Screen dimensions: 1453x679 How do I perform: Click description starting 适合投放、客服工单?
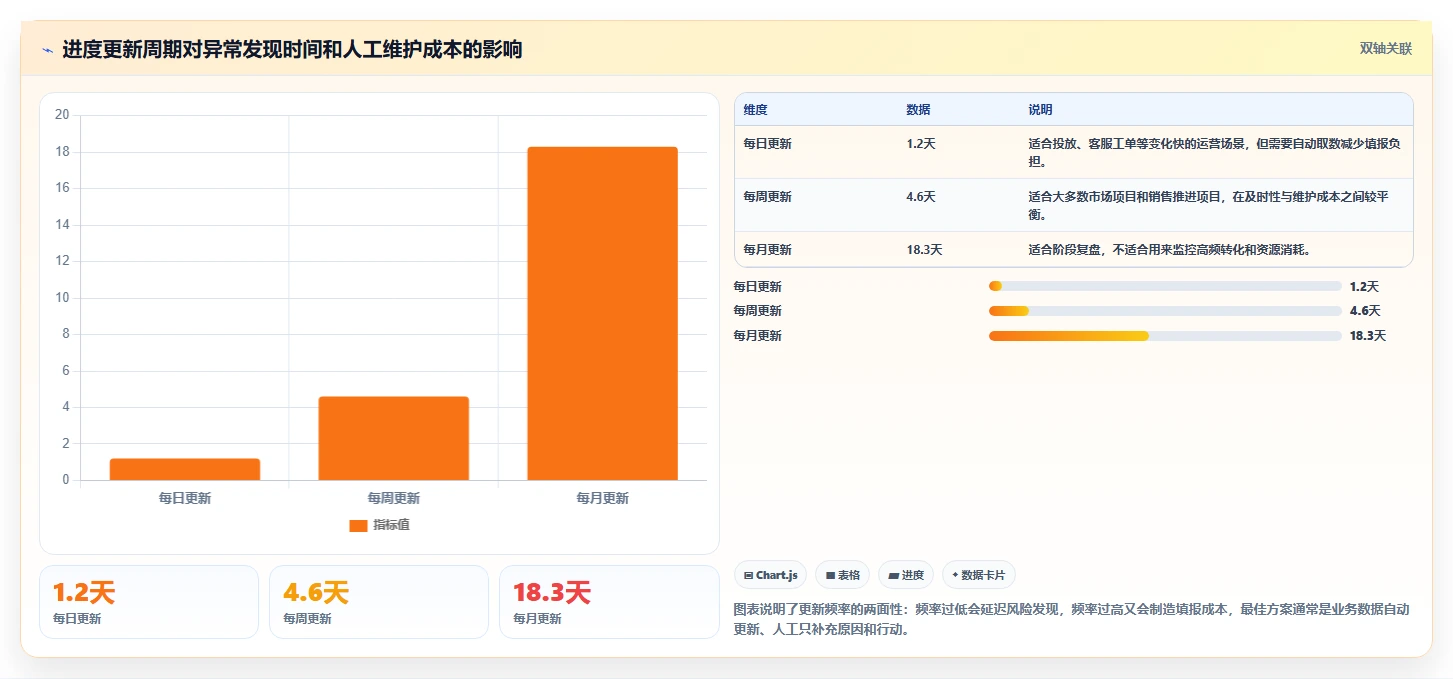point(1214,152)
